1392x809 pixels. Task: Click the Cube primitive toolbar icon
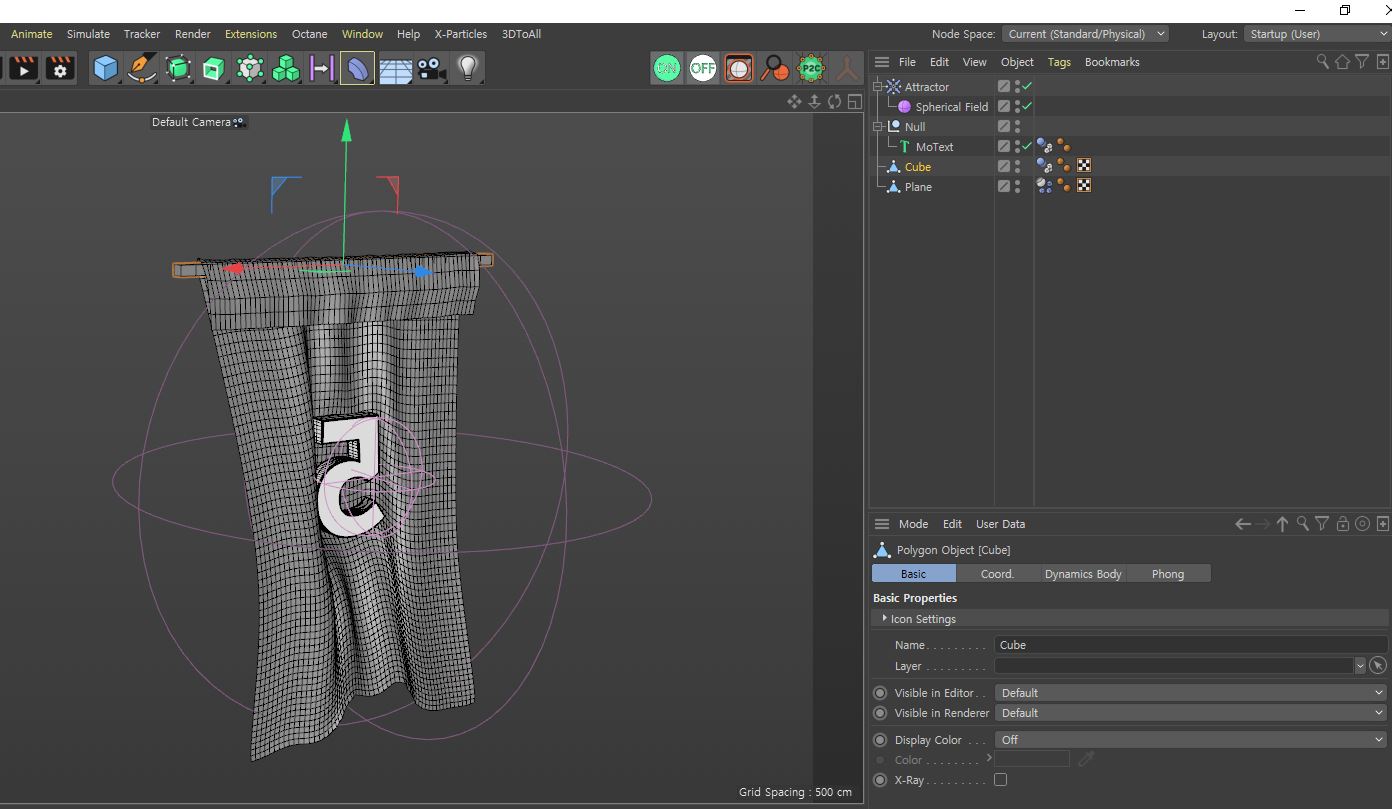105,68
